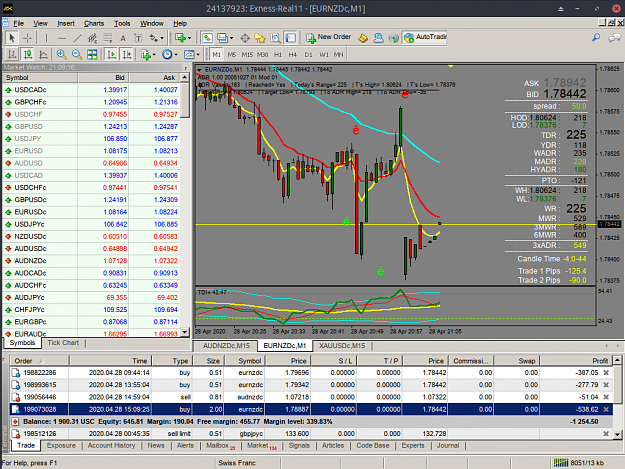Image resolution: width=625 pixels, height=469 pixels.
Task: Sort Market Watch by Symbol header
Action: pyautogui.click(x=40, y=78)
